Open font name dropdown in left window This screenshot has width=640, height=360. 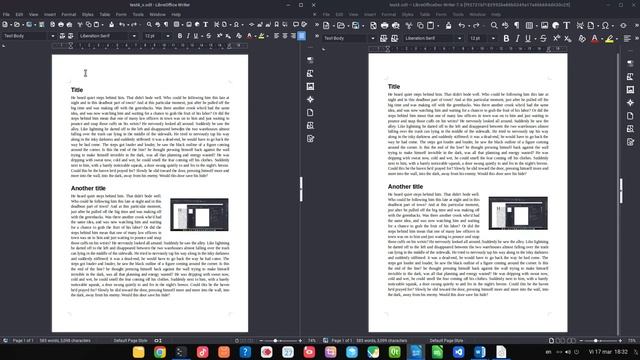tap(134, 36)
